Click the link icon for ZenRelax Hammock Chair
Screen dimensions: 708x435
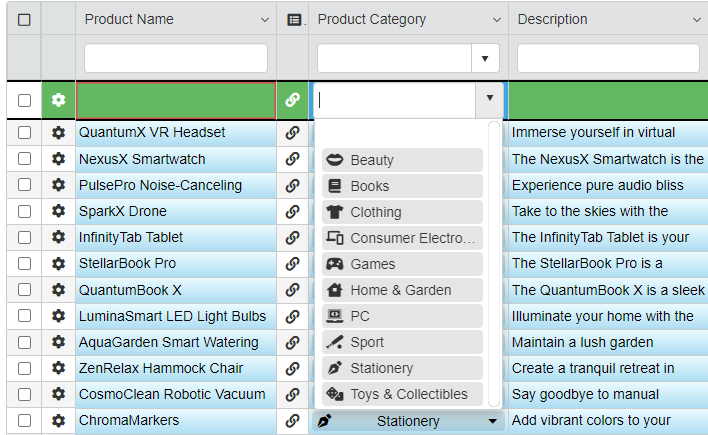(292, 368)
